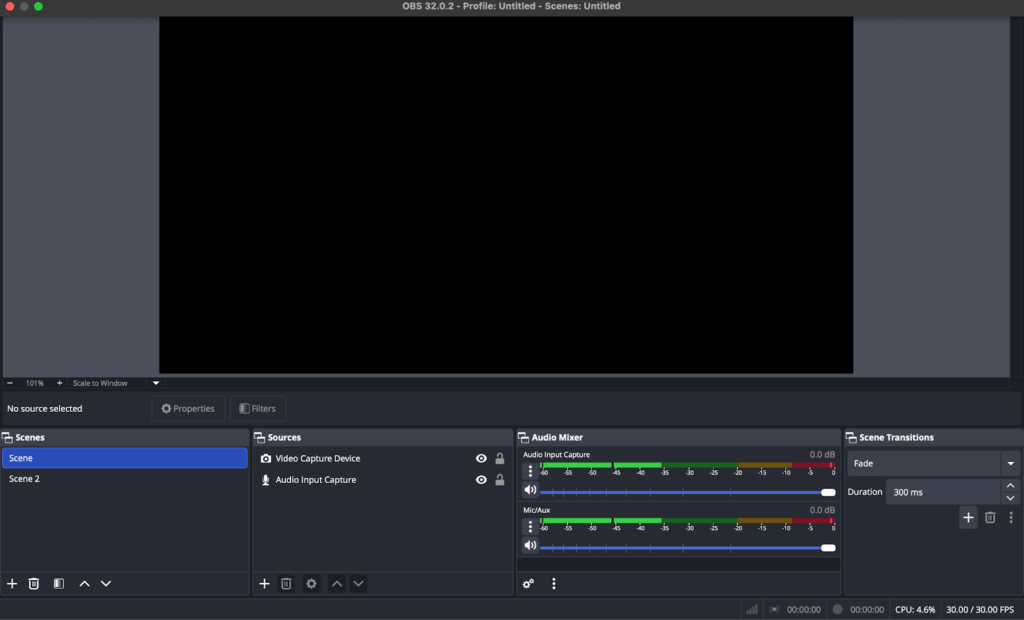Delete the selected scene using trash icon
Screen dimensions: 1024x620
(34, 584)
